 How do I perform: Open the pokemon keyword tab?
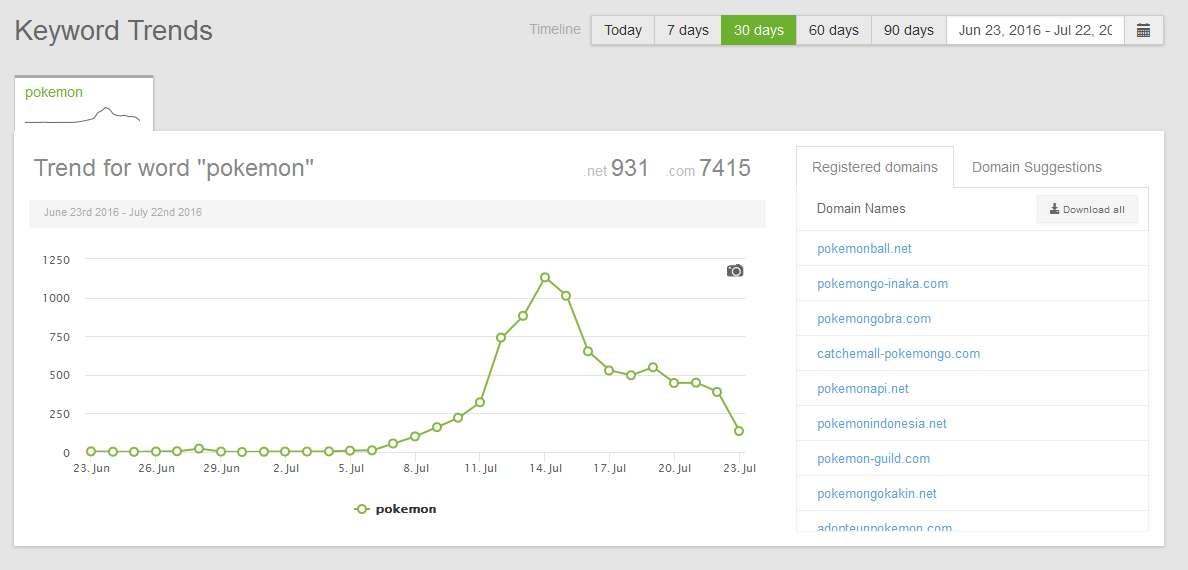[83, 104]
